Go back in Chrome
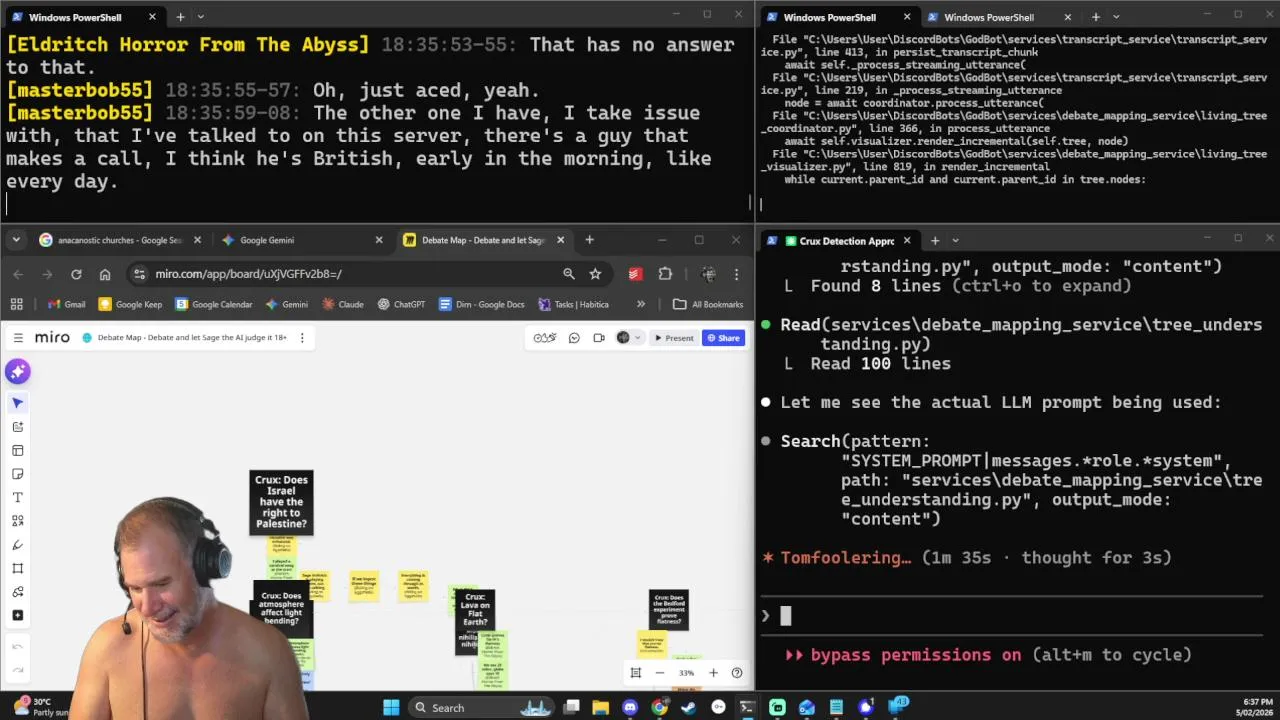 pos(18,274)
